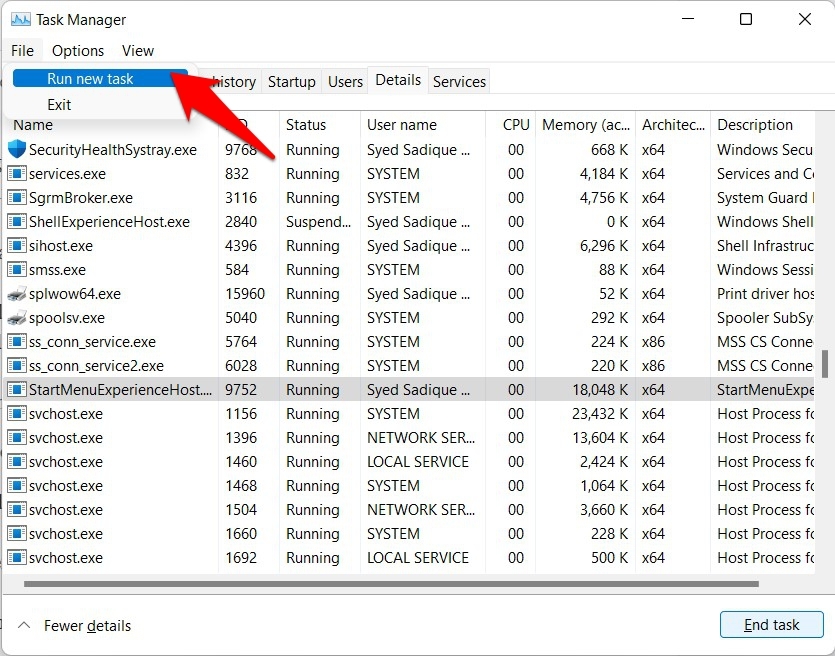Open the File menu
Screen dimensions: 835x656
pyautogui.click(x=22, y=51)
